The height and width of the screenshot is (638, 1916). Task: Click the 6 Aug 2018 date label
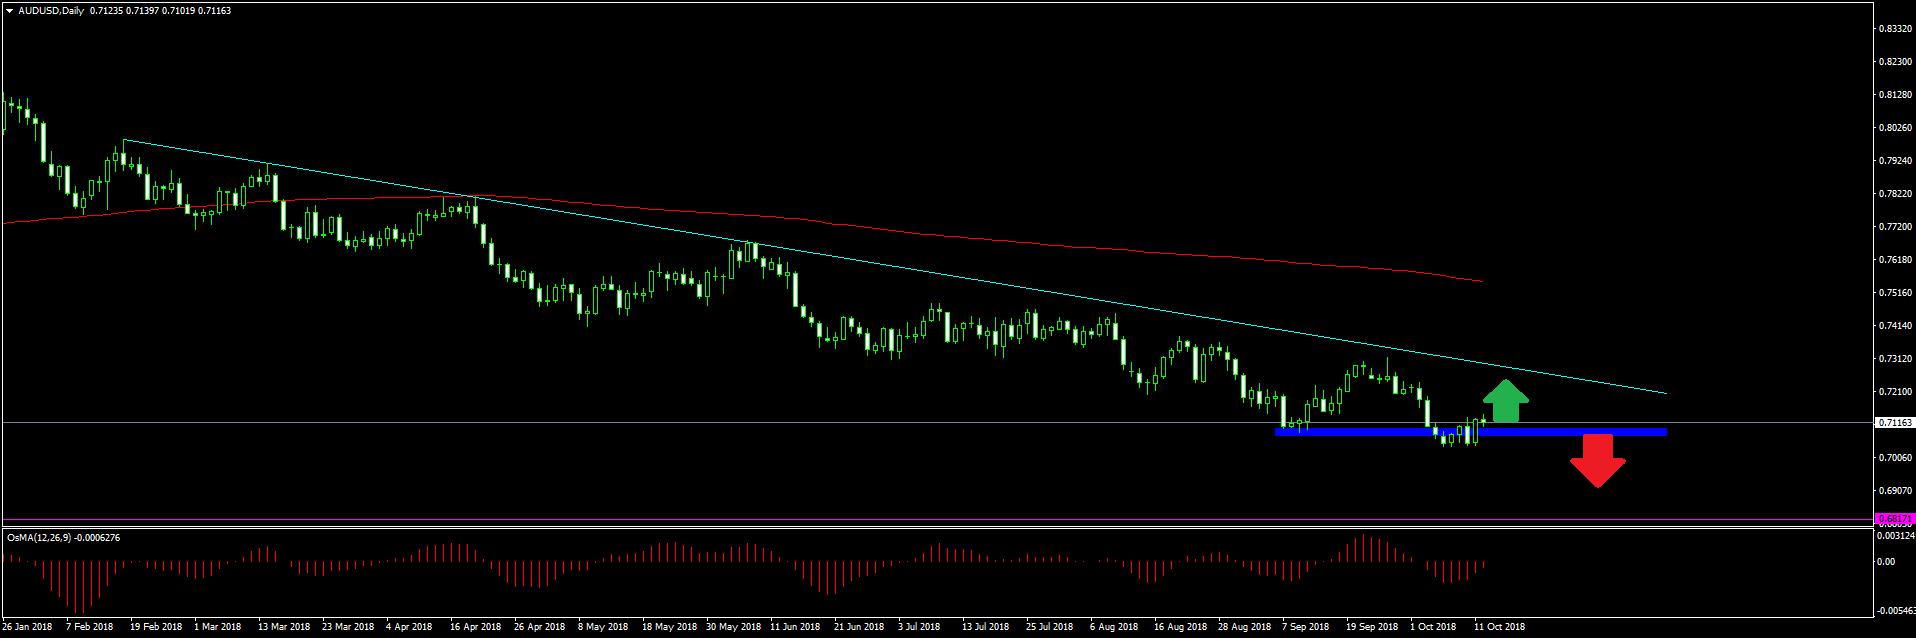[x=1114, y=627]
